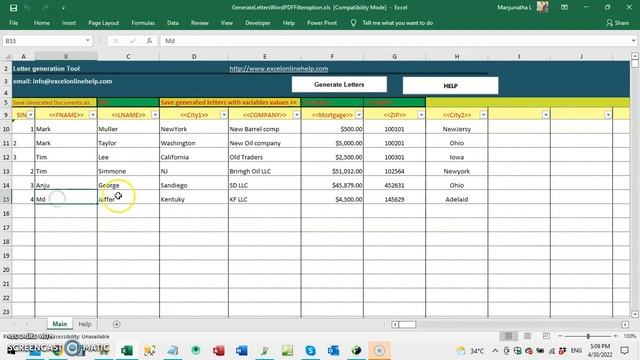This screenshot has width=640, height=360.
Task: Open the Customize Quick Access Toolbar arrow
Action: coord(63,8)
